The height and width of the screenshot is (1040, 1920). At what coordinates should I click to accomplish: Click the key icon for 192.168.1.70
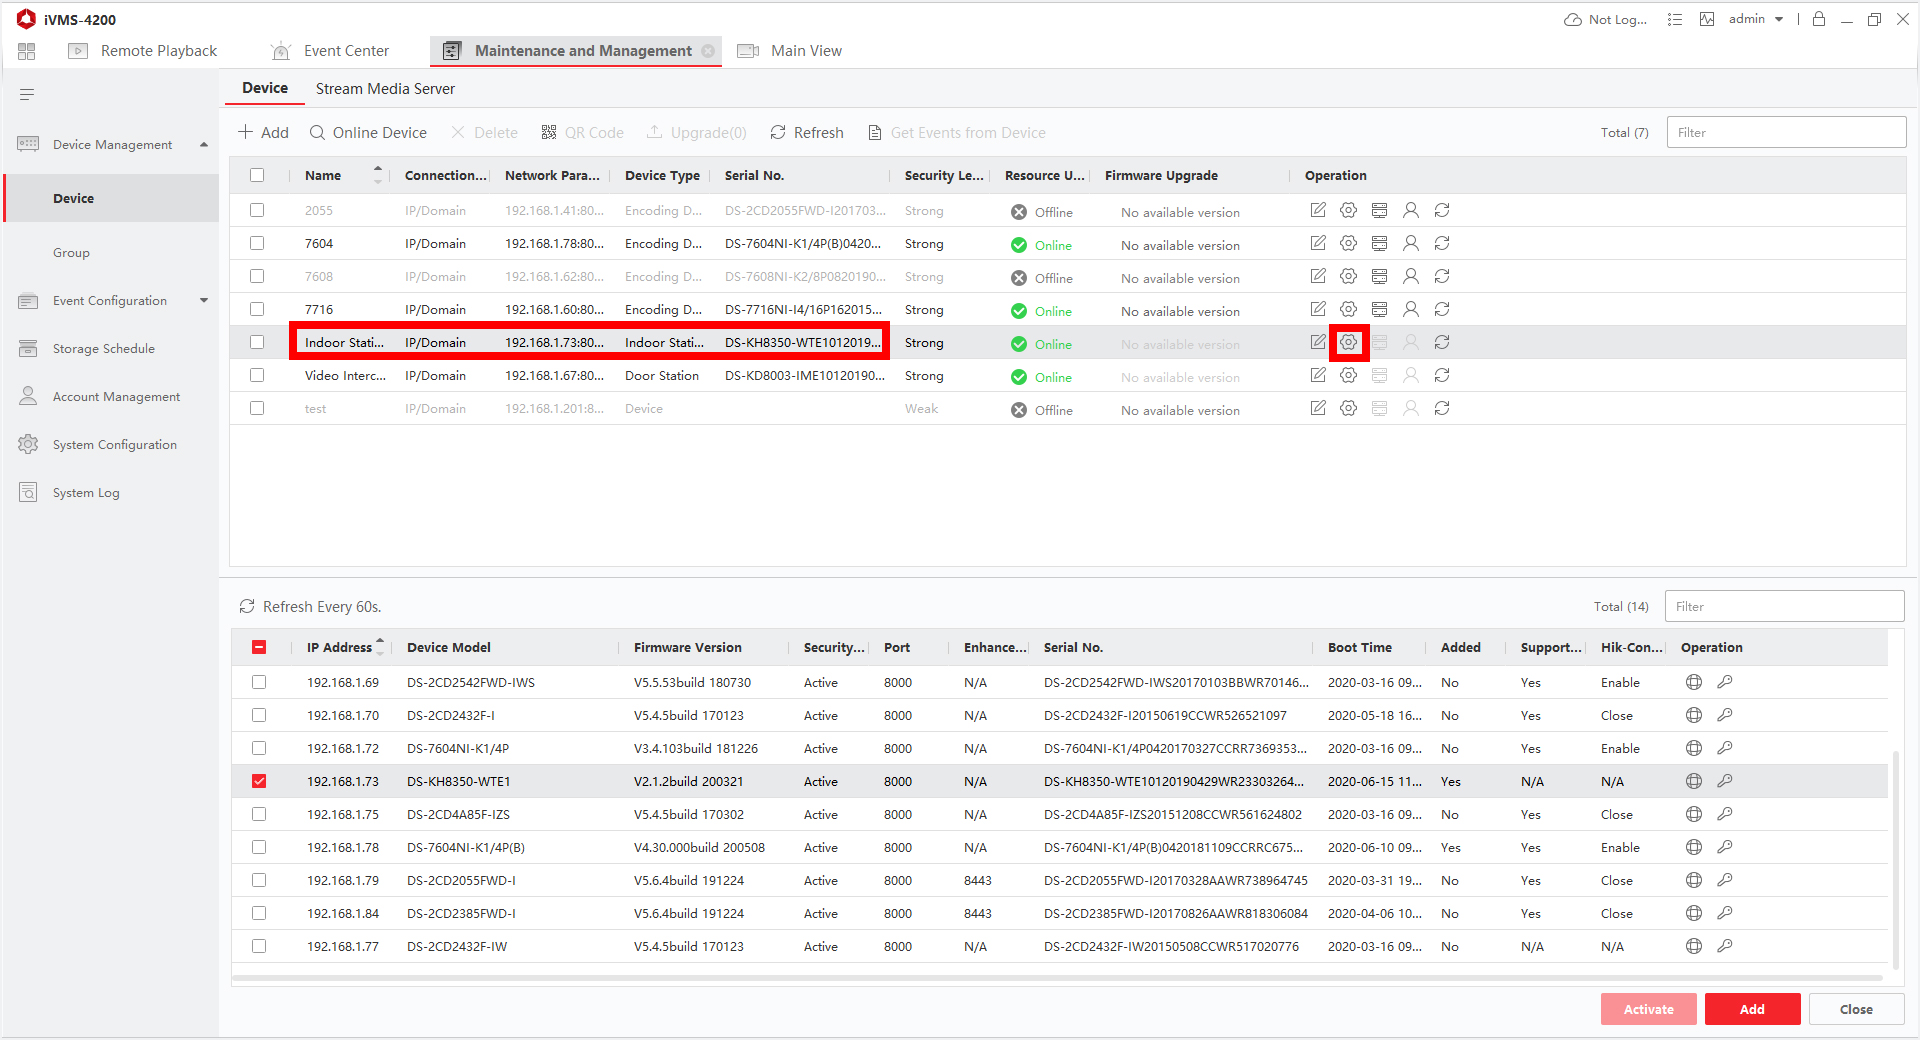(x=1724, y=716)
